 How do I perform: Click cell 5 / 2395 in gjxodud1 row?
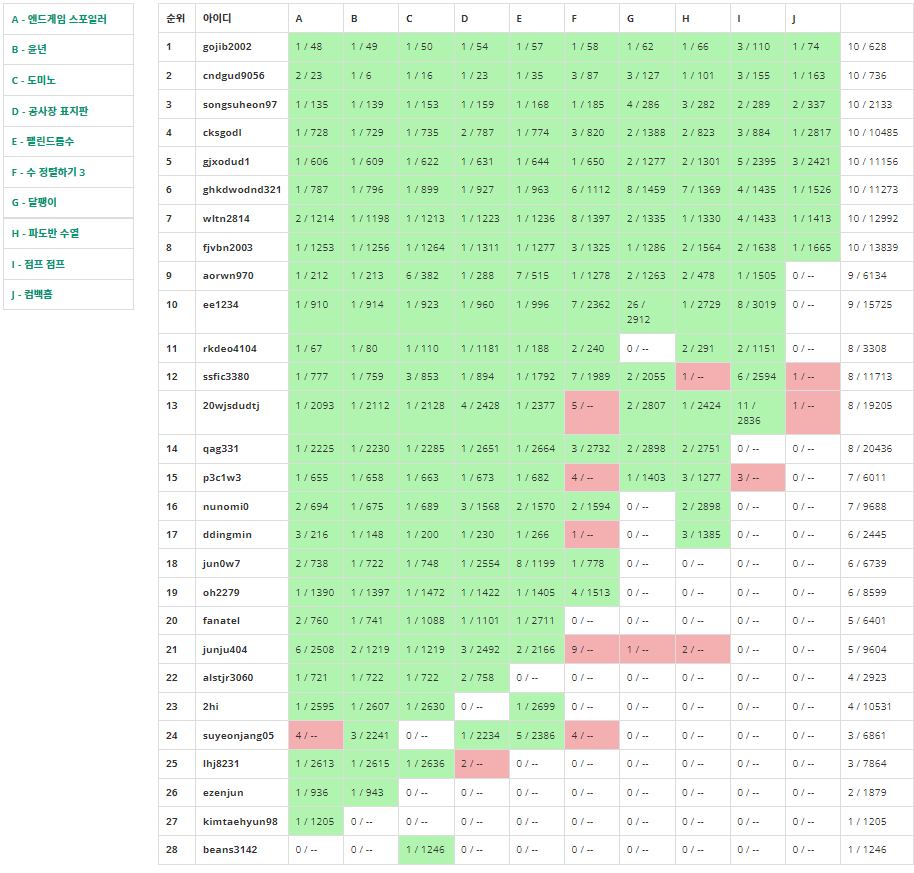[756, 162]
